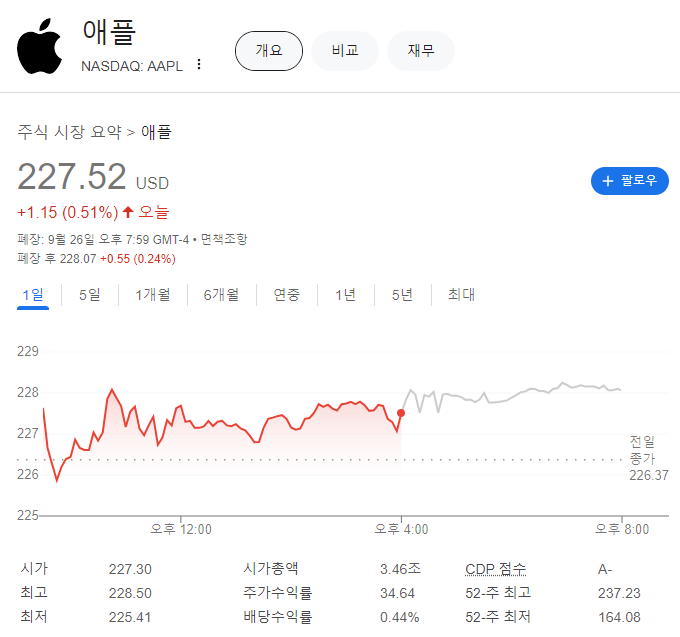Click the 오후 8:00 axis label
This screenshot has height=637, width=680.
[622, 529]
